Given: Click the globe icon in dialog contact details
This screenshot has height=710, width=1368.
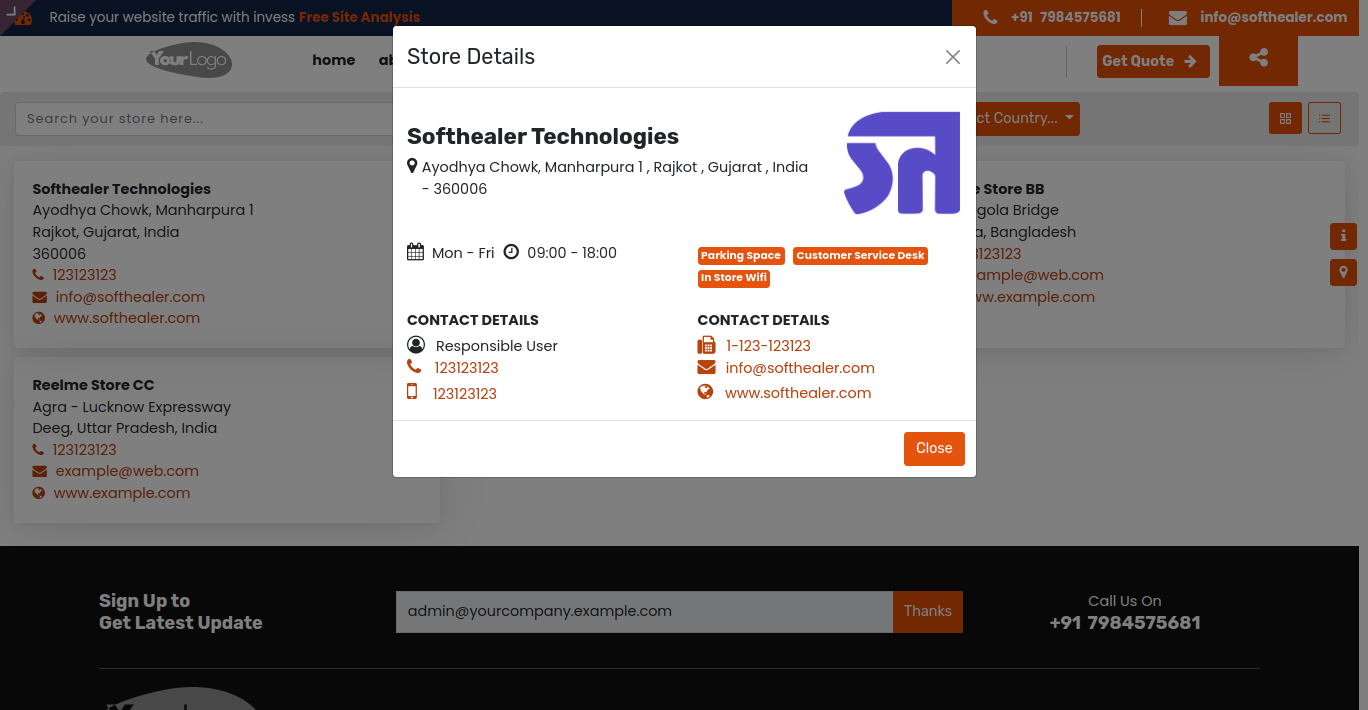Looking at the screenshot, I should (705, 392).
